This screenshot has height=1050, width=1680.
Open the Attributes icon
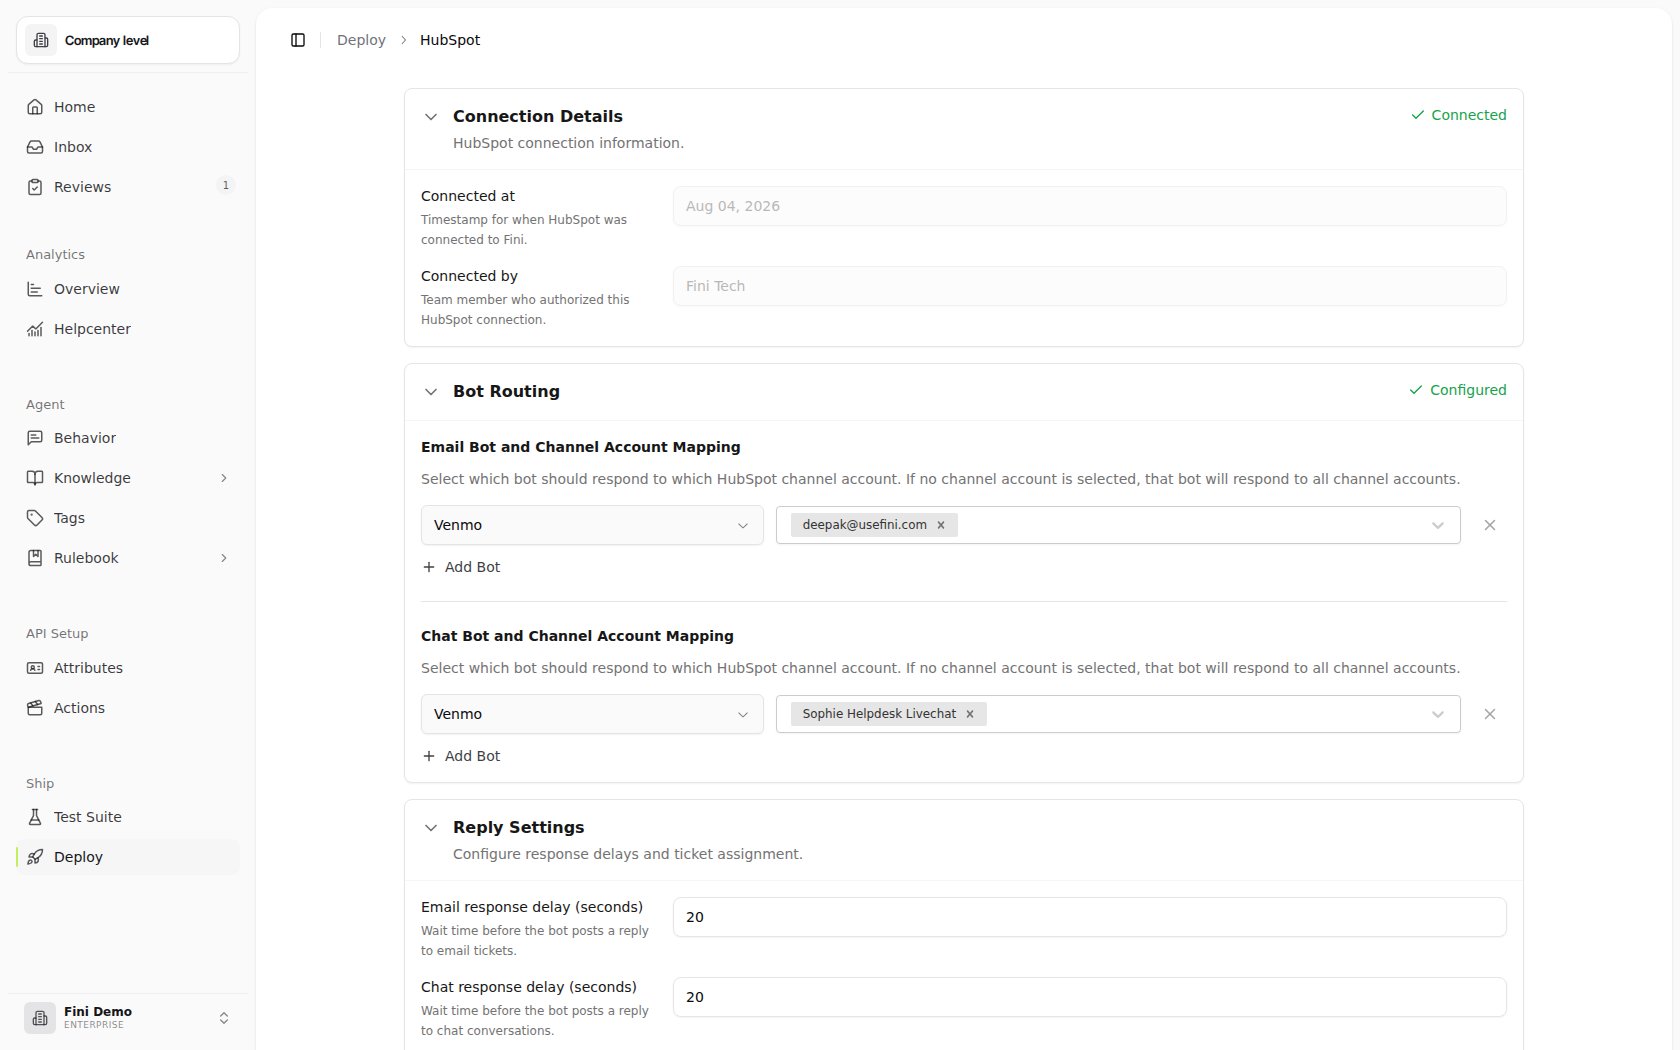(35, 668)
